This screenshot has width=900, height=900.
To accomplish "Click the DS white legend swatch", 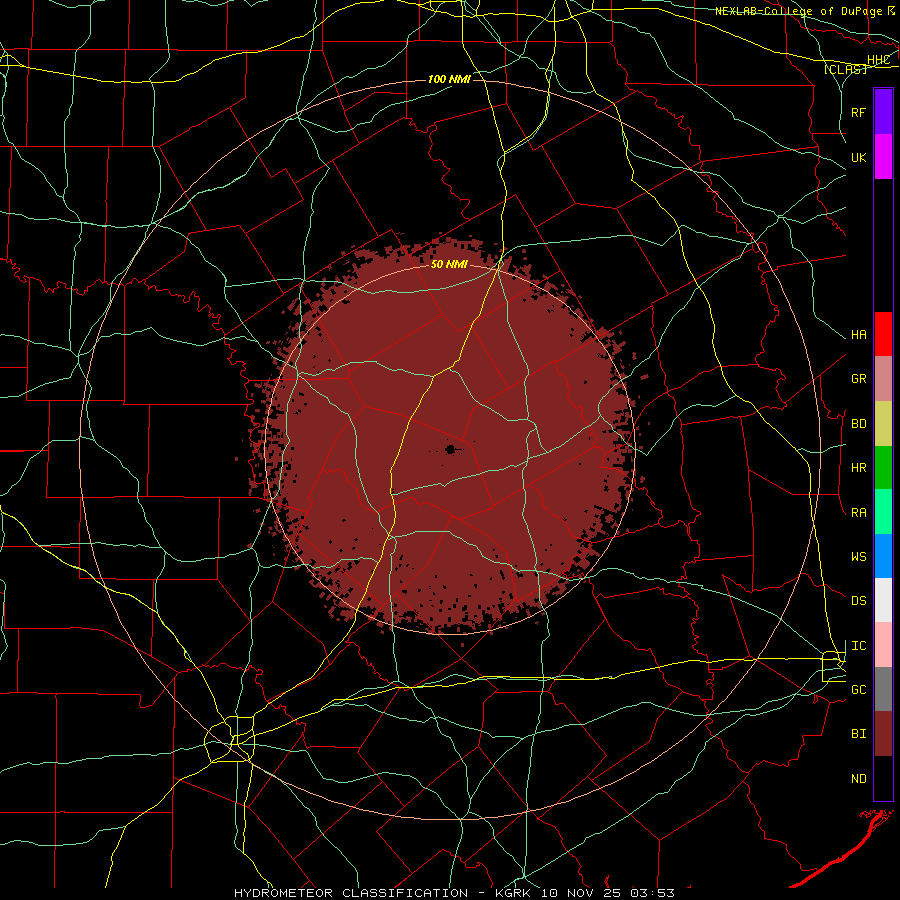I will pos(883,600).
